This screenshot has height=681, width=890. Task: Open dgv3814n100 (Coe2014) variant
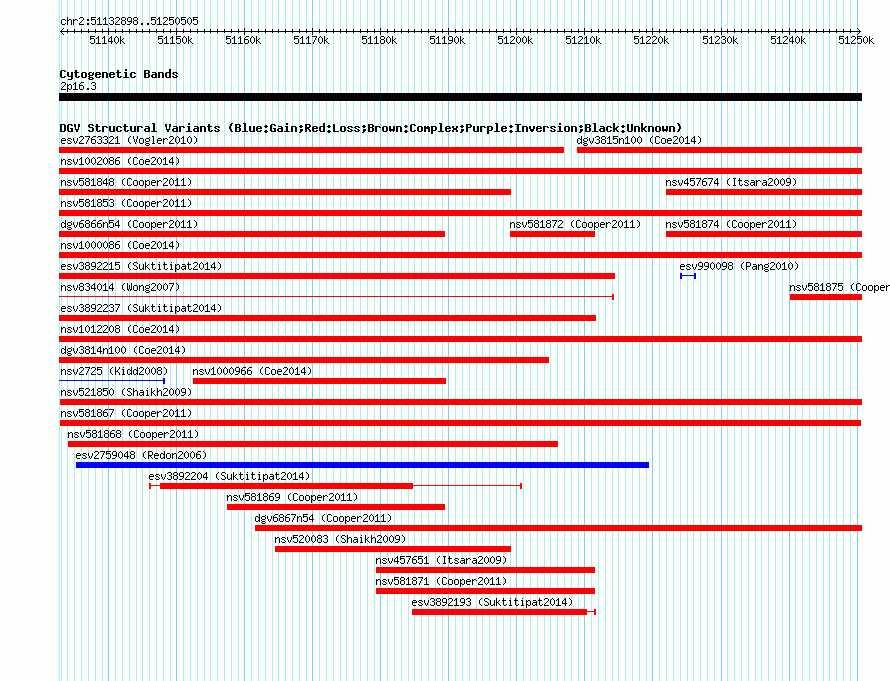tap(123, 350)
